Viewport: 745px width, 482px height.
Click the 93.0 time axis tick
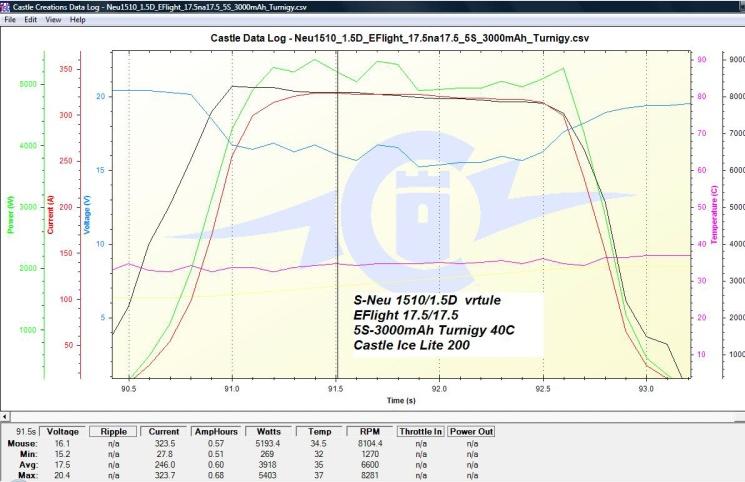click(646, 389)
